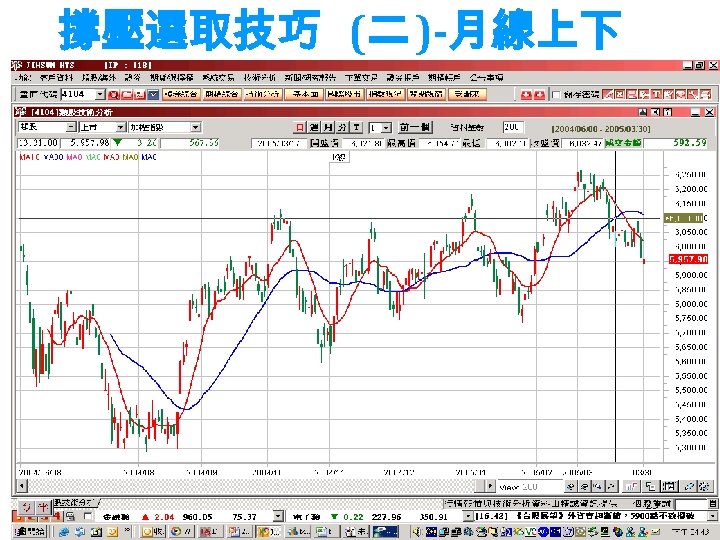Click the speaker volume icon in system tray
Image resolution: width=720 pixels, height=540 pixels.
(418, 532)
